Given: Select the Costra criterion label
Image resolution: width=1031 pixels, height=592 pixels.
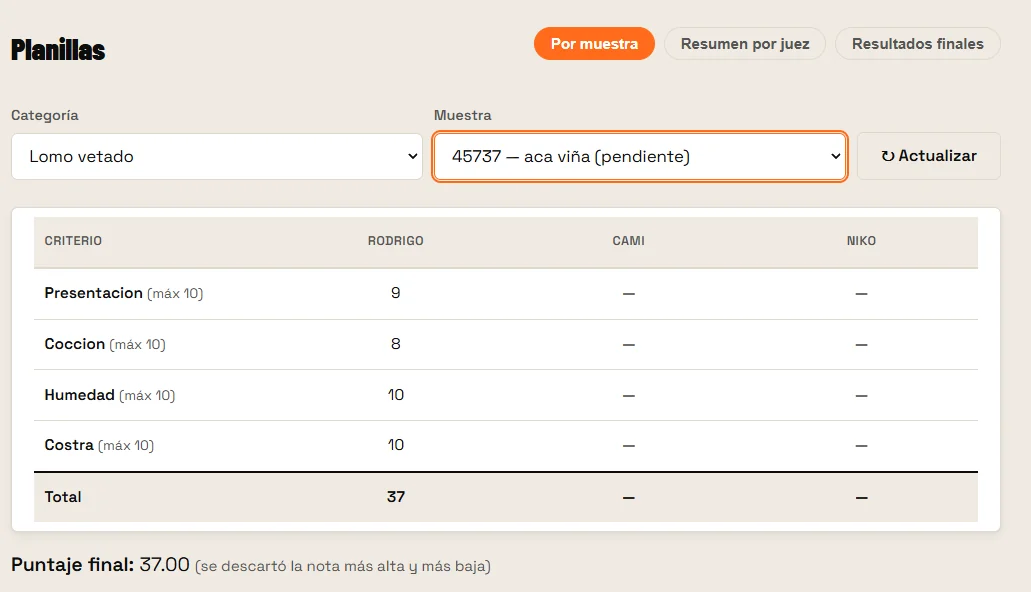Looking at the screenshot, I should 69,445.
